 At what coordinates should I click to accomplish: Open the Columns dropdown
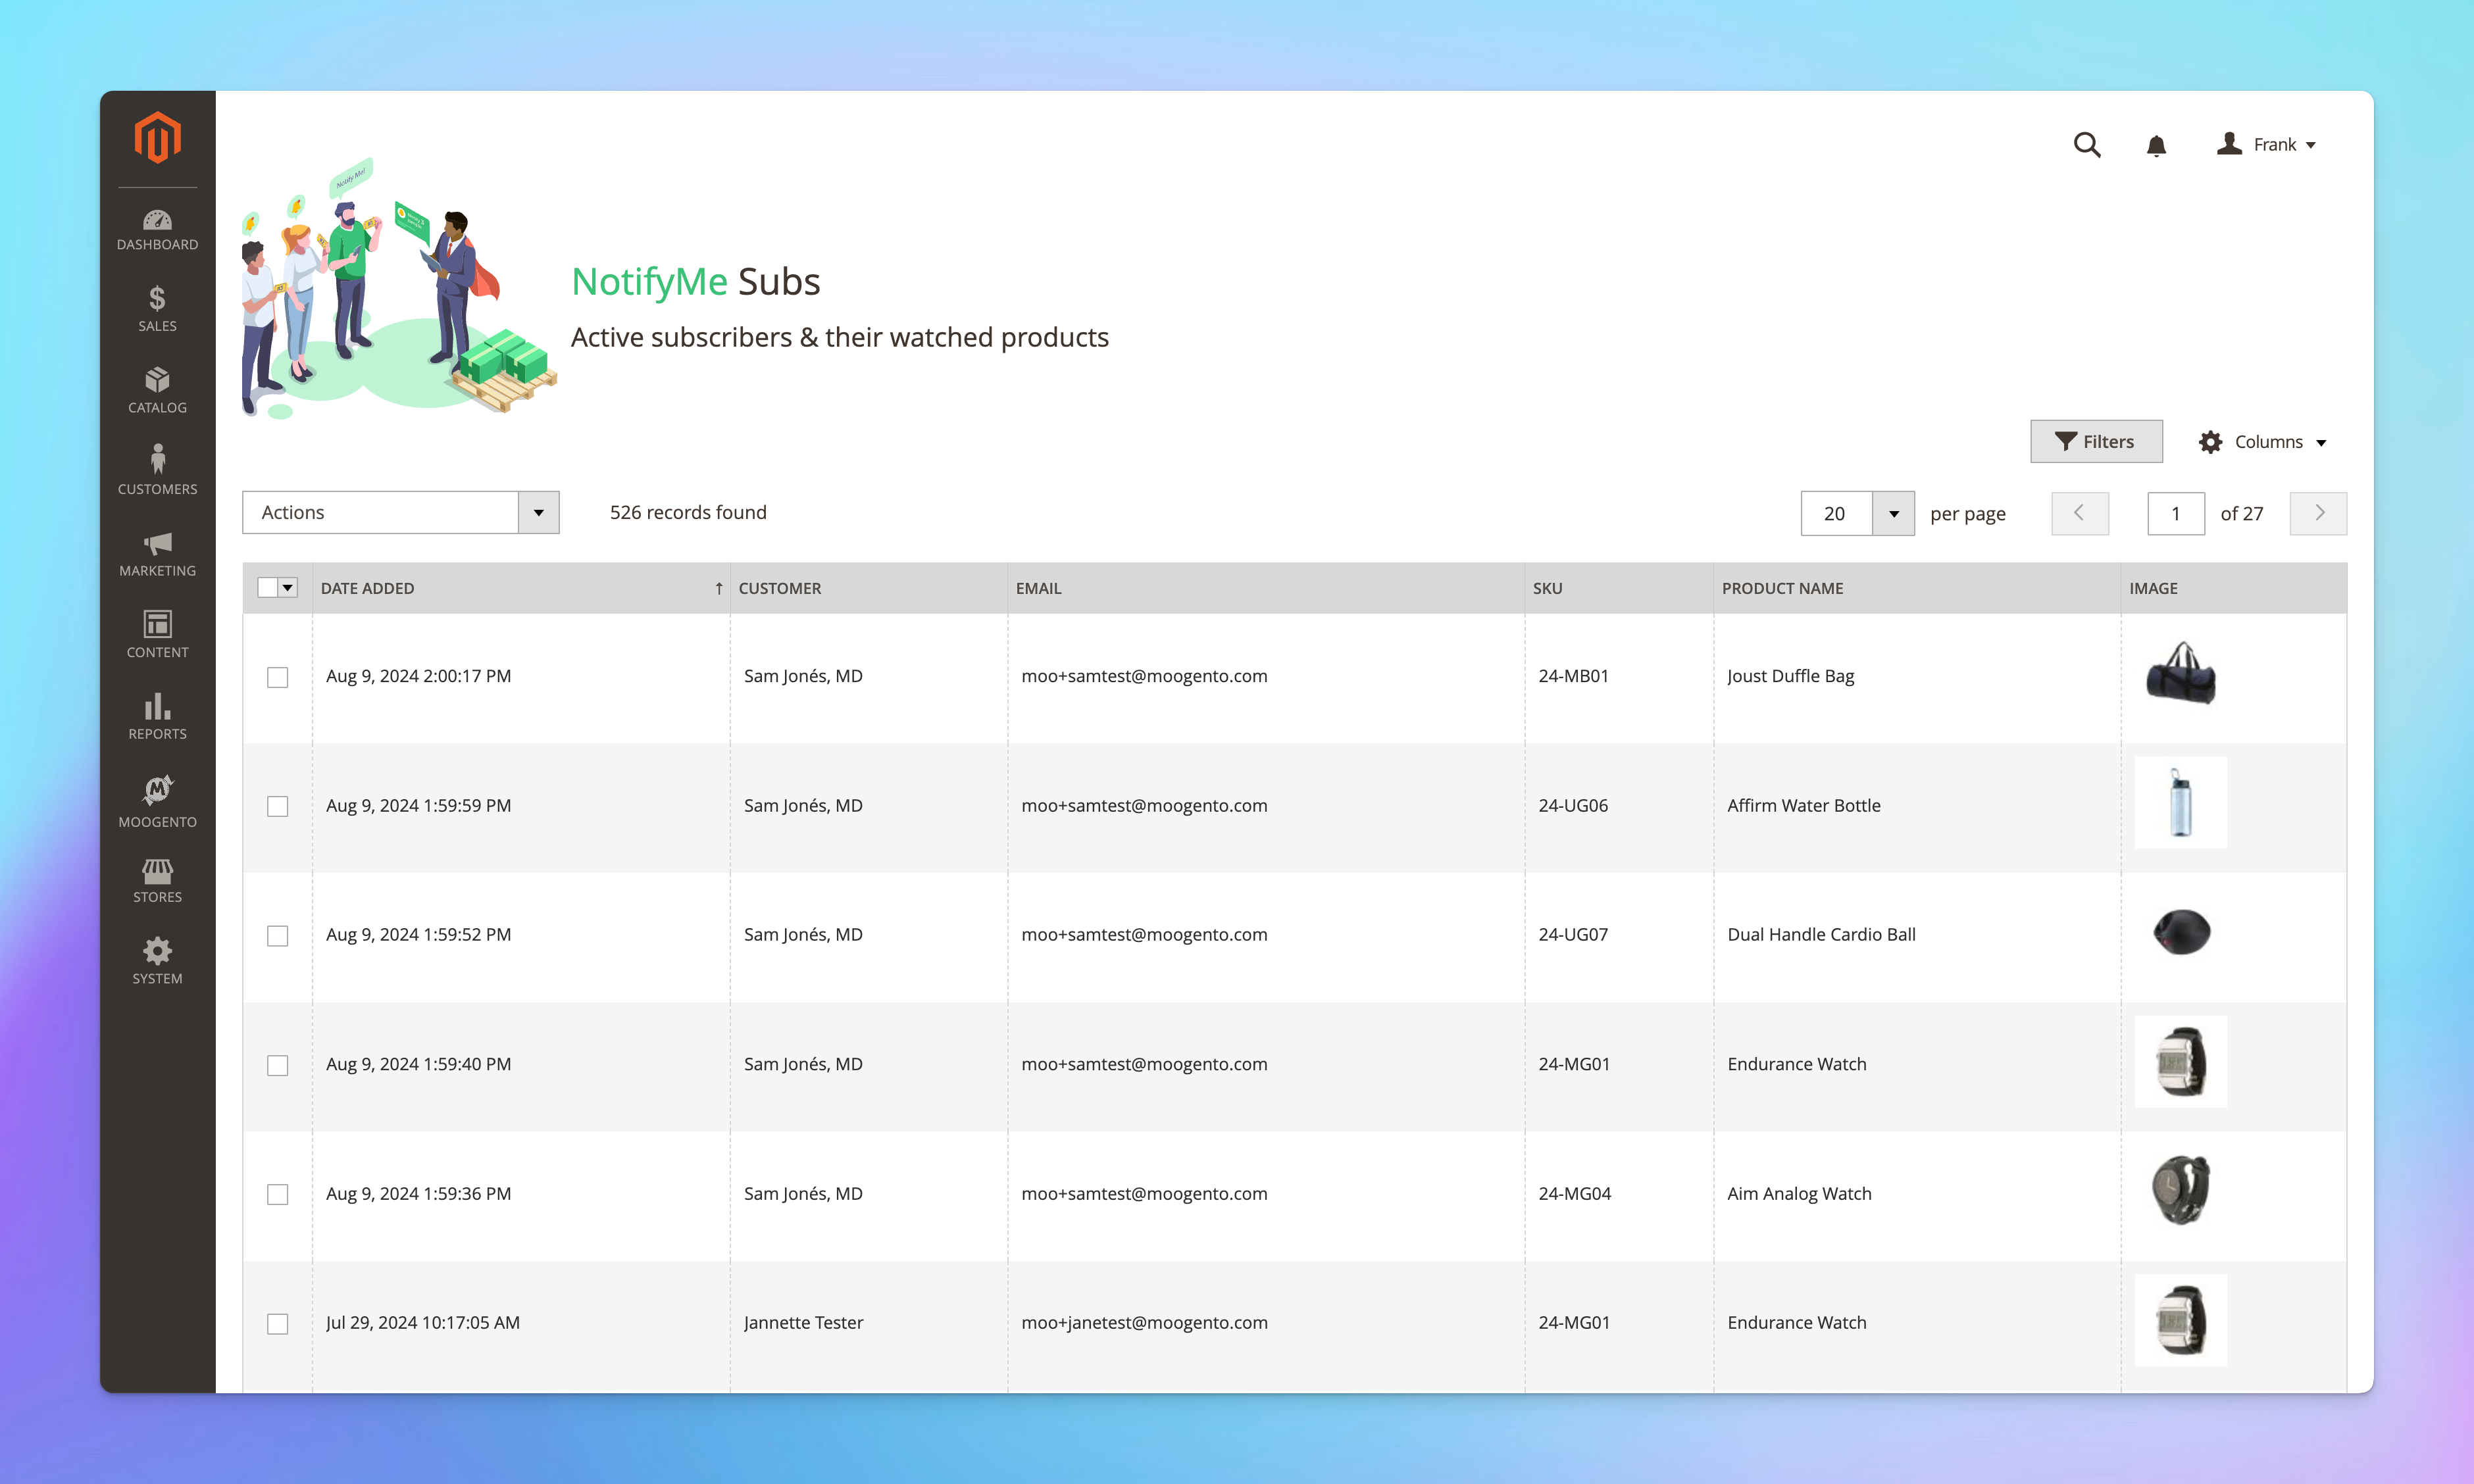pyautogui.click(x=2263, y=442)
